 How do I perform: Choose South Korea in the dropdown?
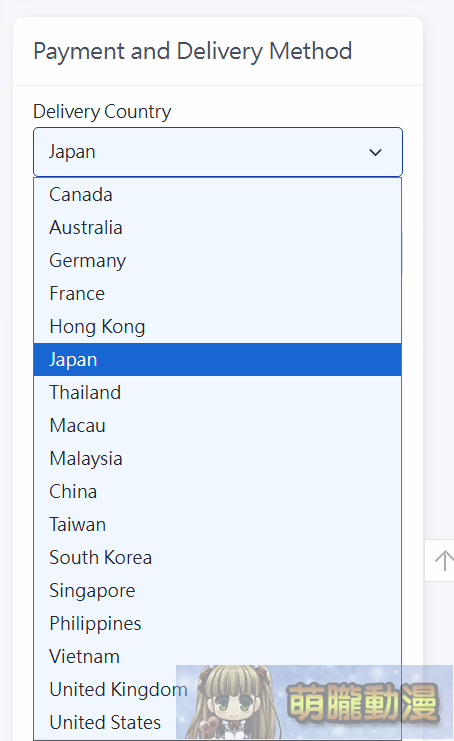(x=217, y=558)
